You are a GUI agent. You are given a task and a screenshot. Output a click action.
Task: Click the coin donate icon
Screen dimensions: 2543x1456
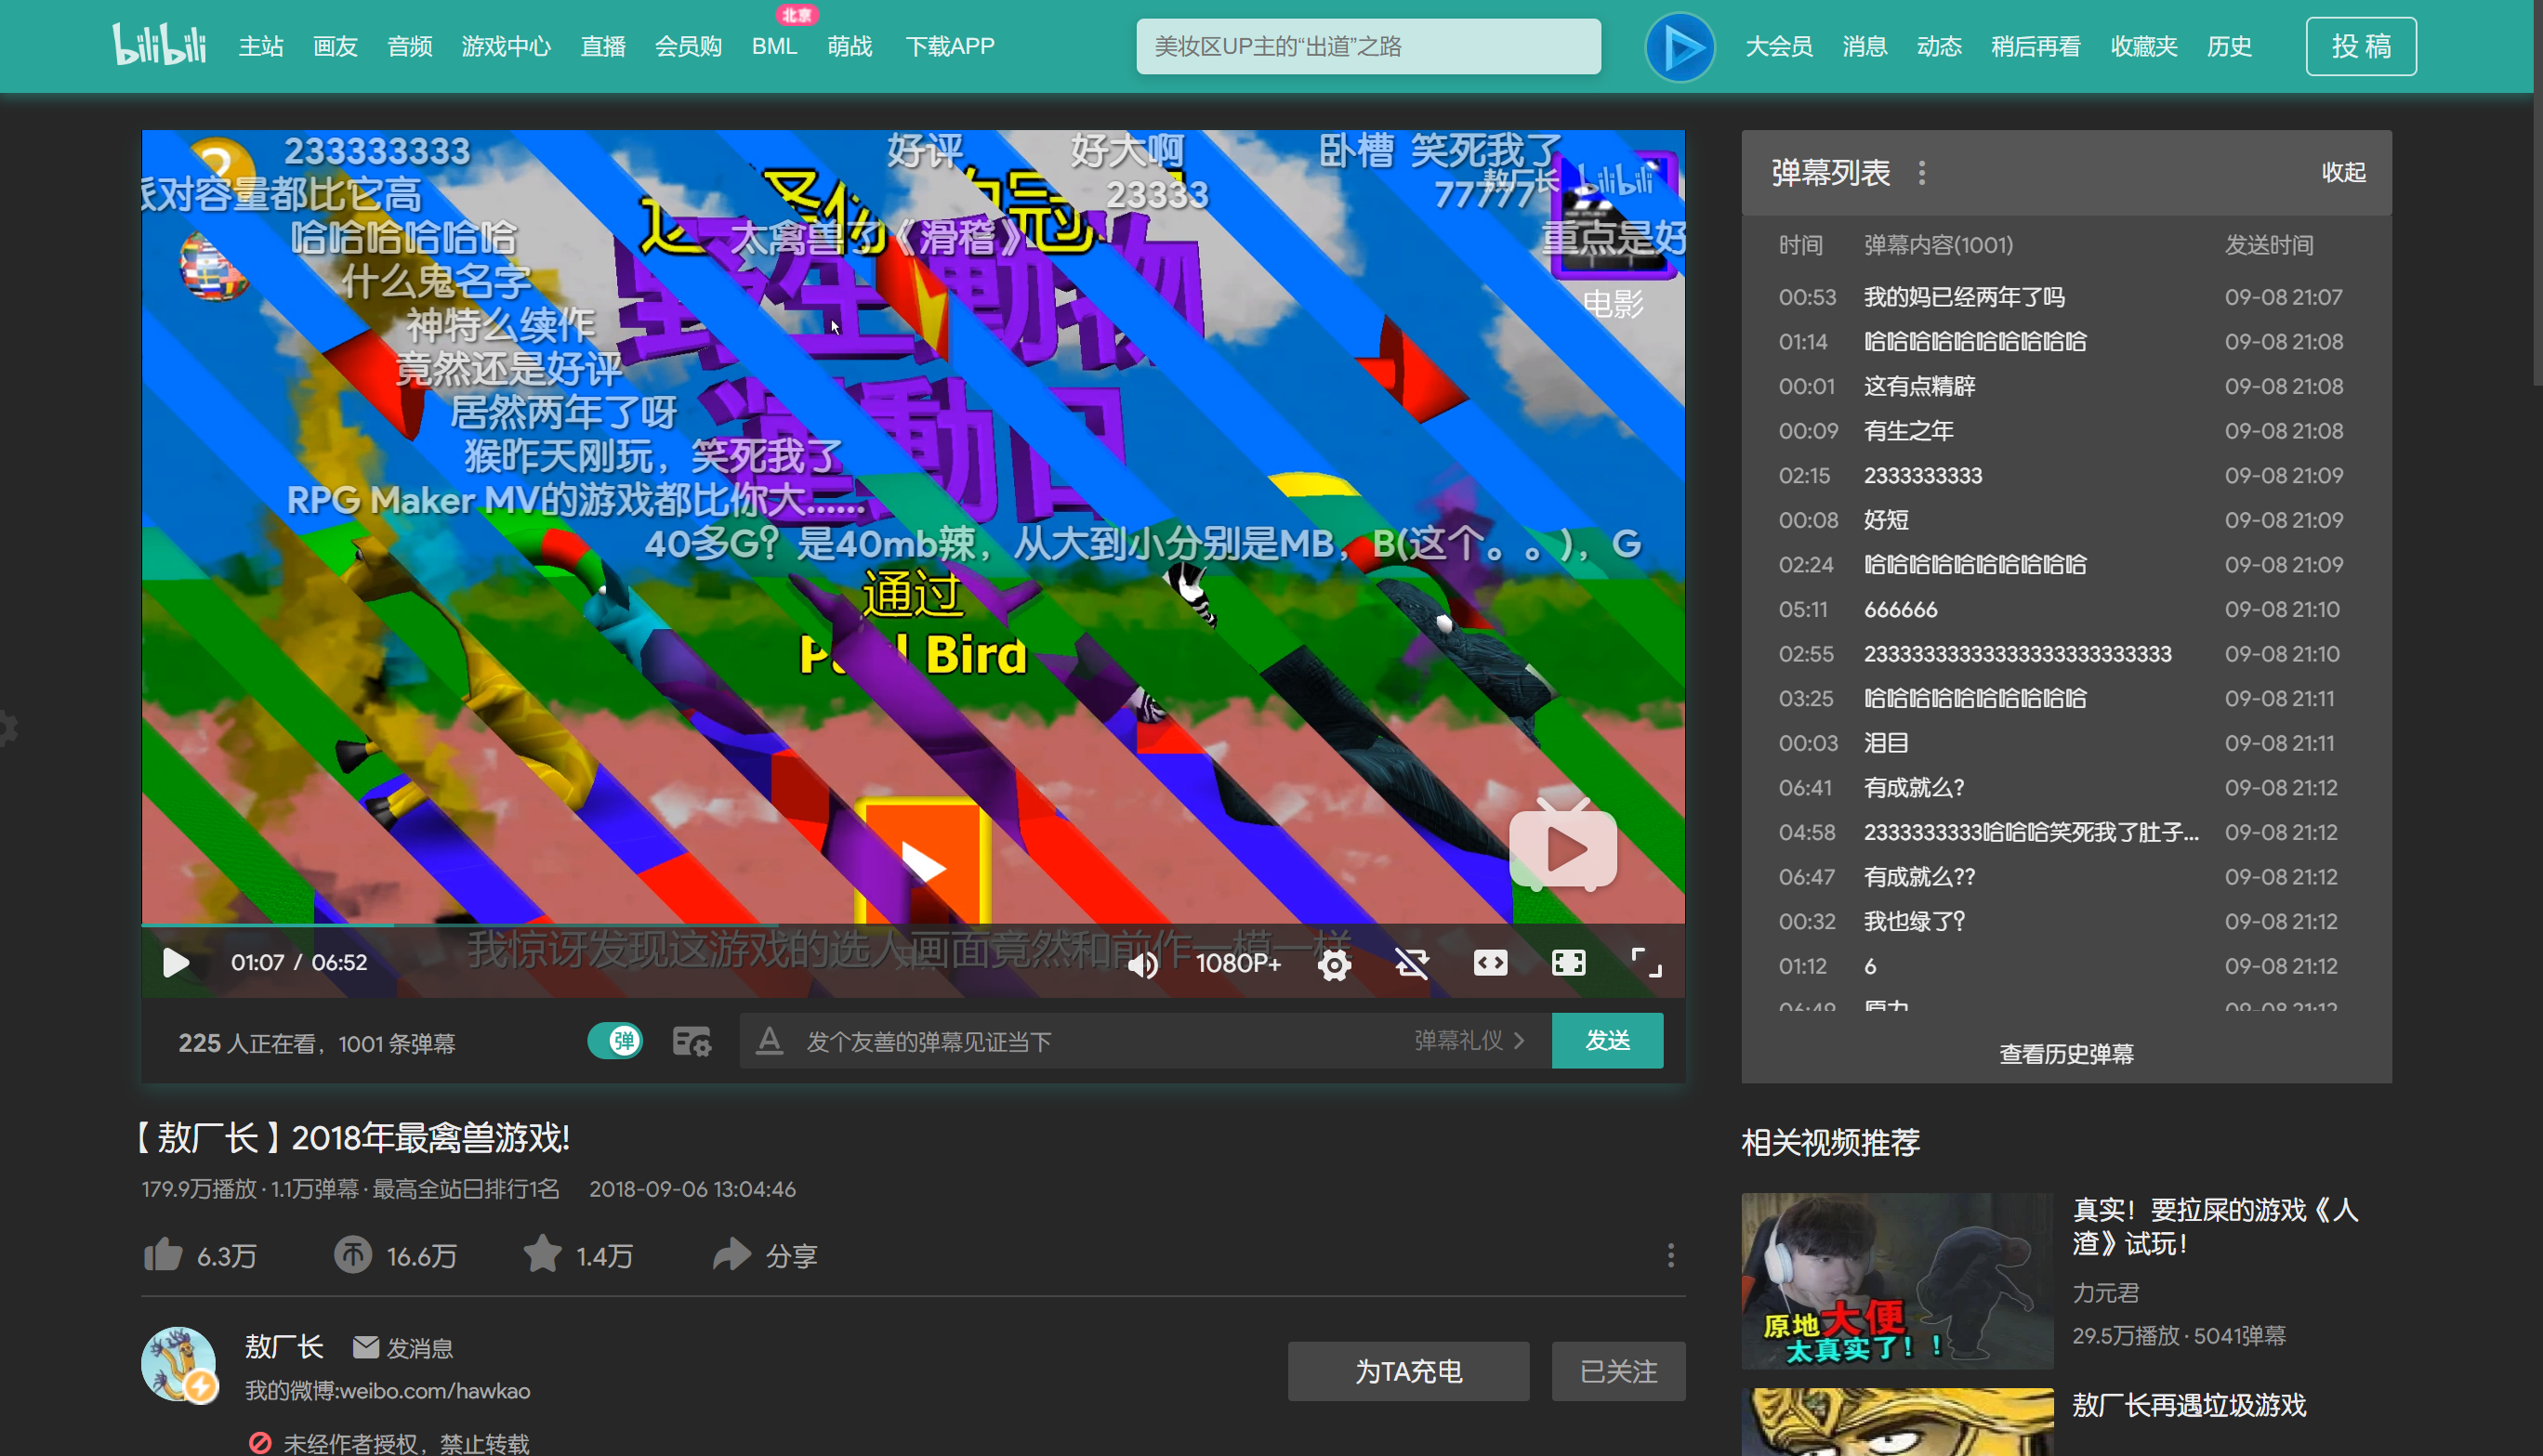point(352,1254)
